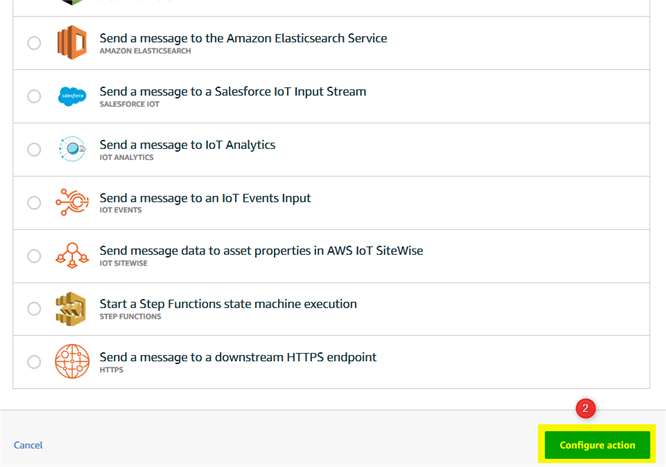Click the IoT SiteWise icon
This screenshot has width=666, height=467.
tap(72, 256)
